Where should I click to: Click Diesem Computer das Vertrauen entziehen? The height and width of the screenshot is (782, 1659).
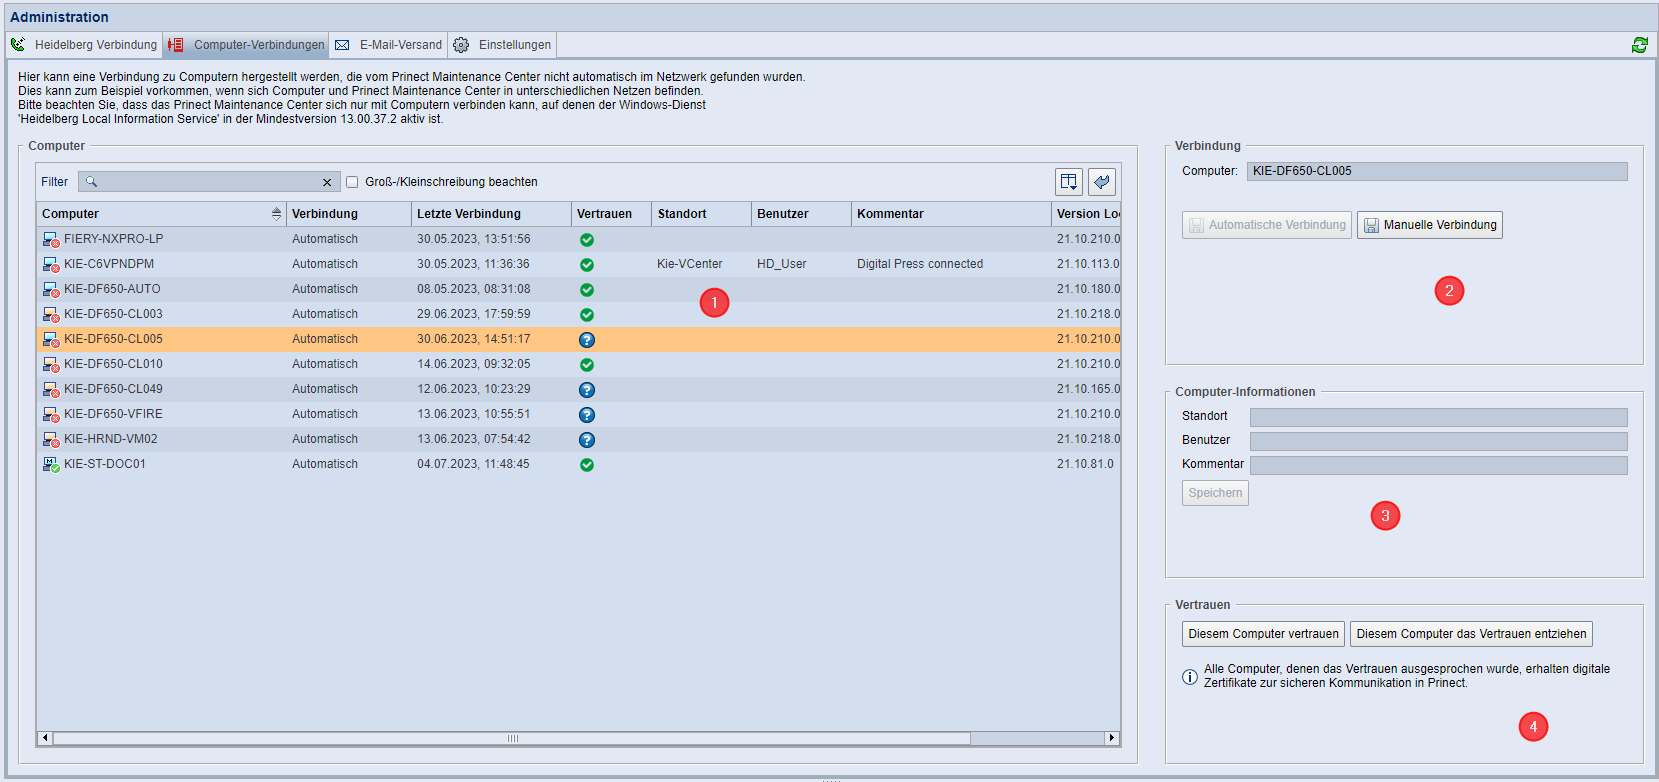pyautogui.click(x=1471, y=634)
